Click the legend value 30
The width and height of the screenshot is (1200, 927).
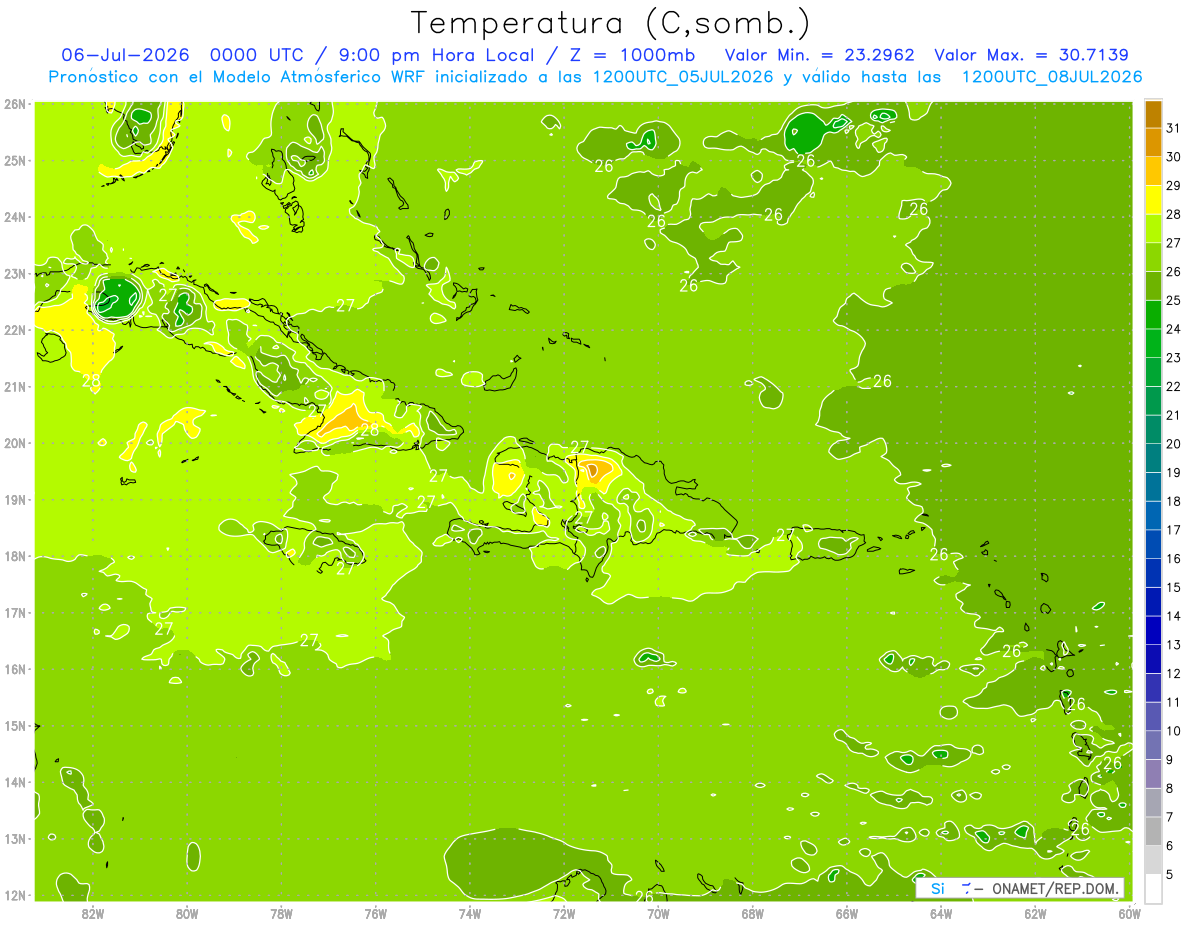coord(1174,157)
